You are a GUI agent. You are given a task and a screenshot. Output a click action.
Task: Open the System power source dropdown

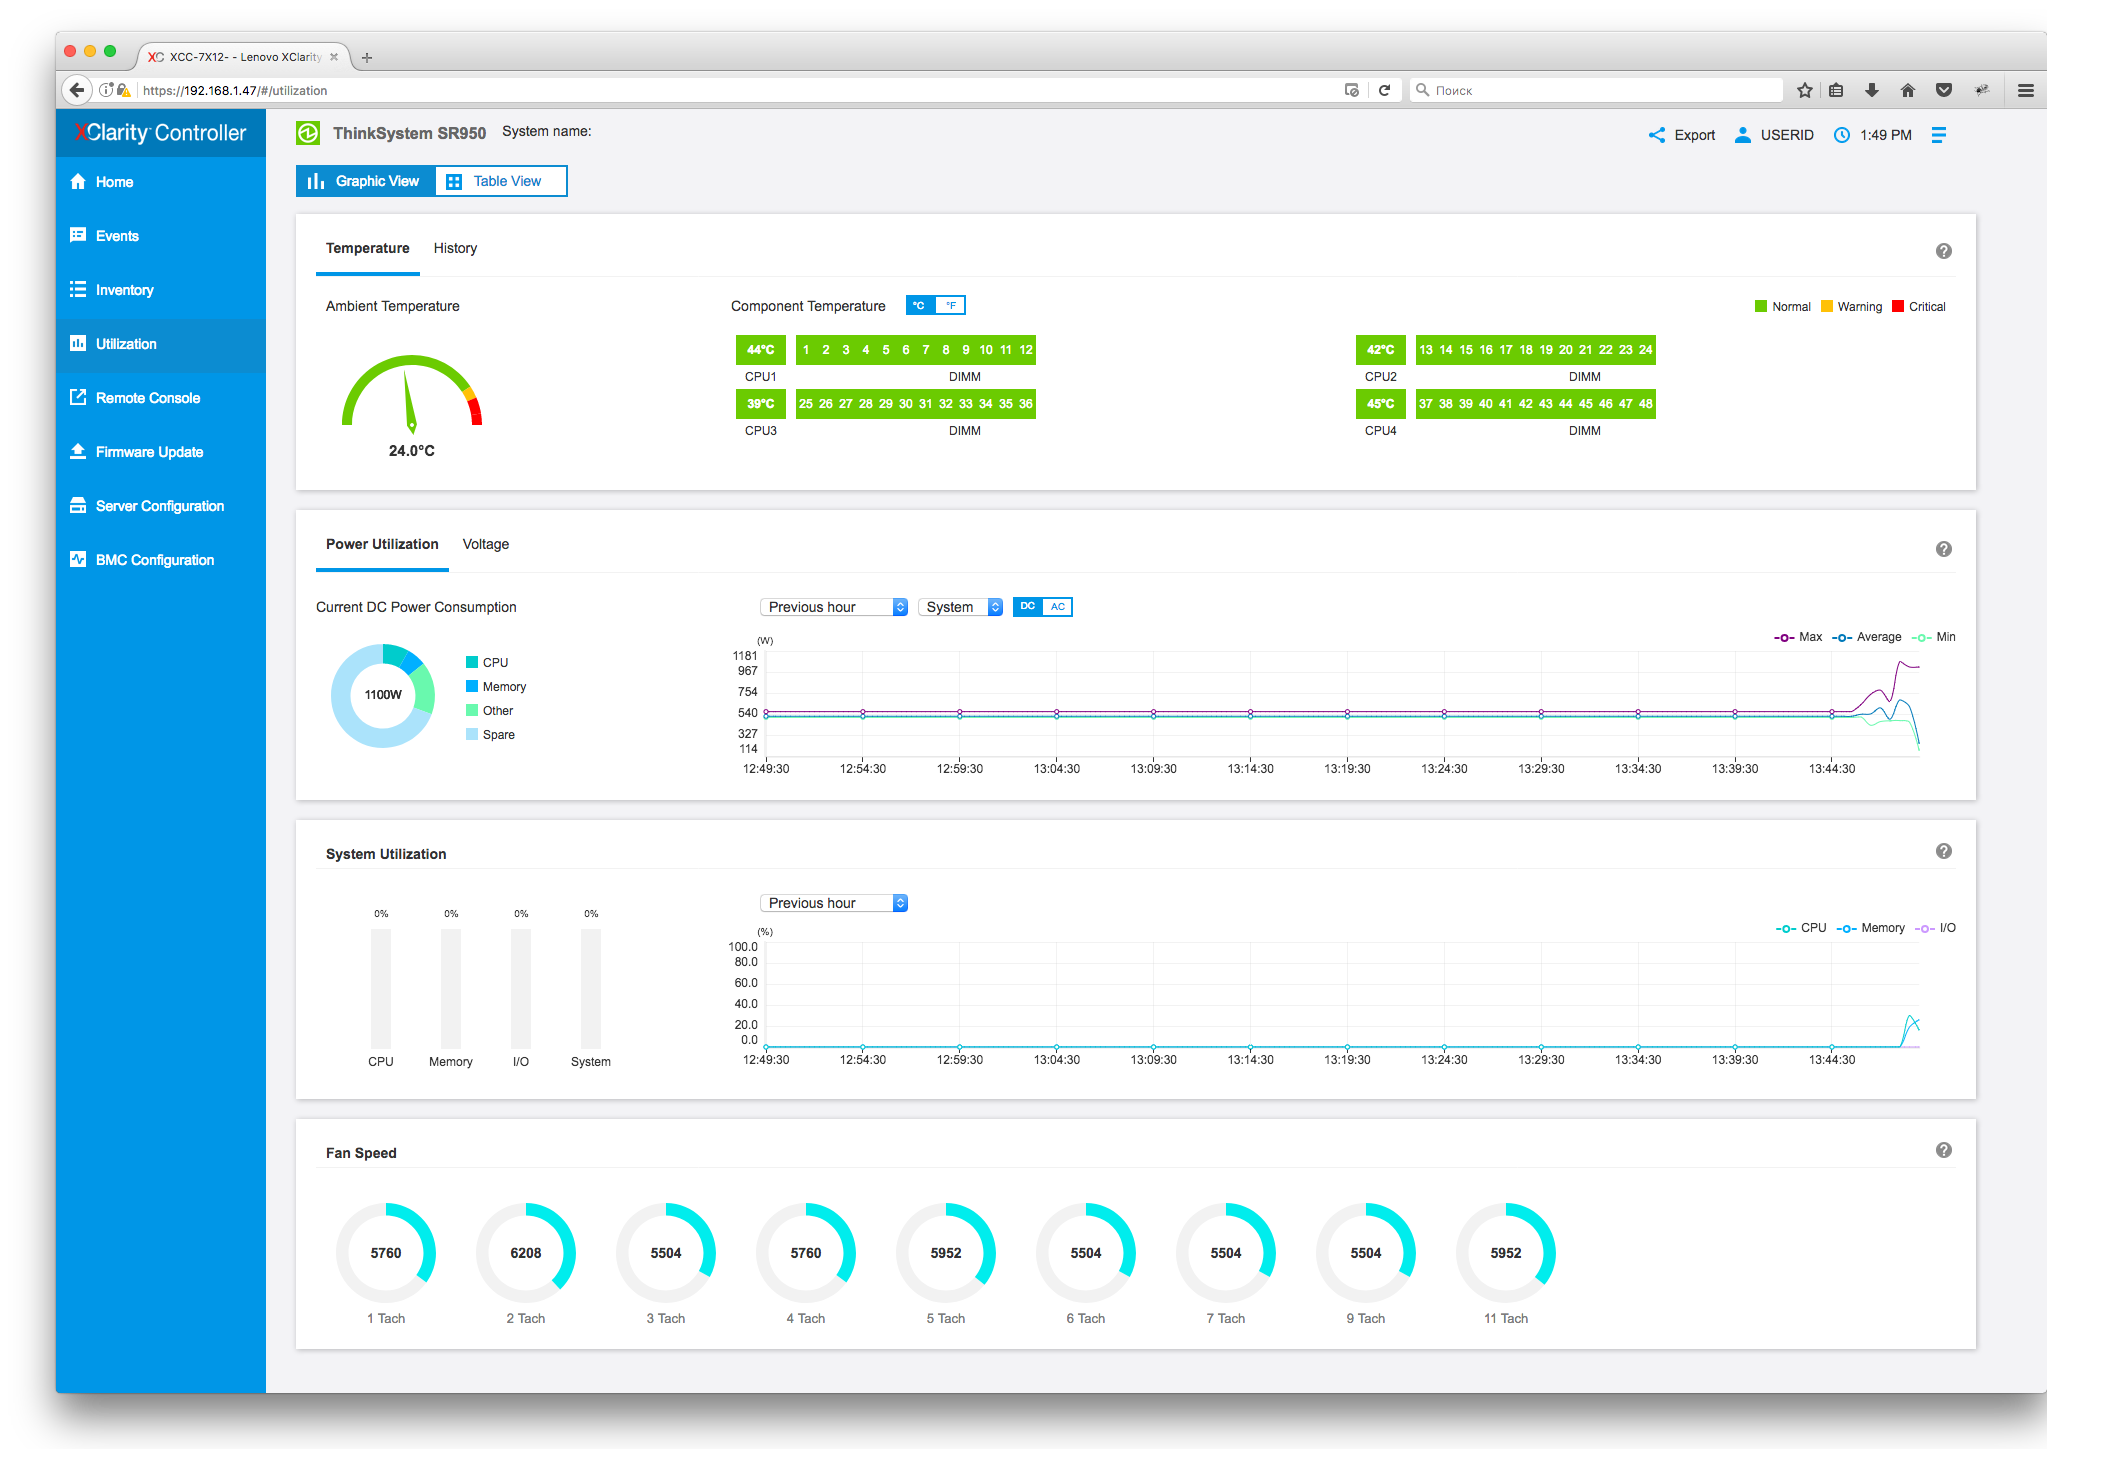pyautogui.click(x=960, y=607)
